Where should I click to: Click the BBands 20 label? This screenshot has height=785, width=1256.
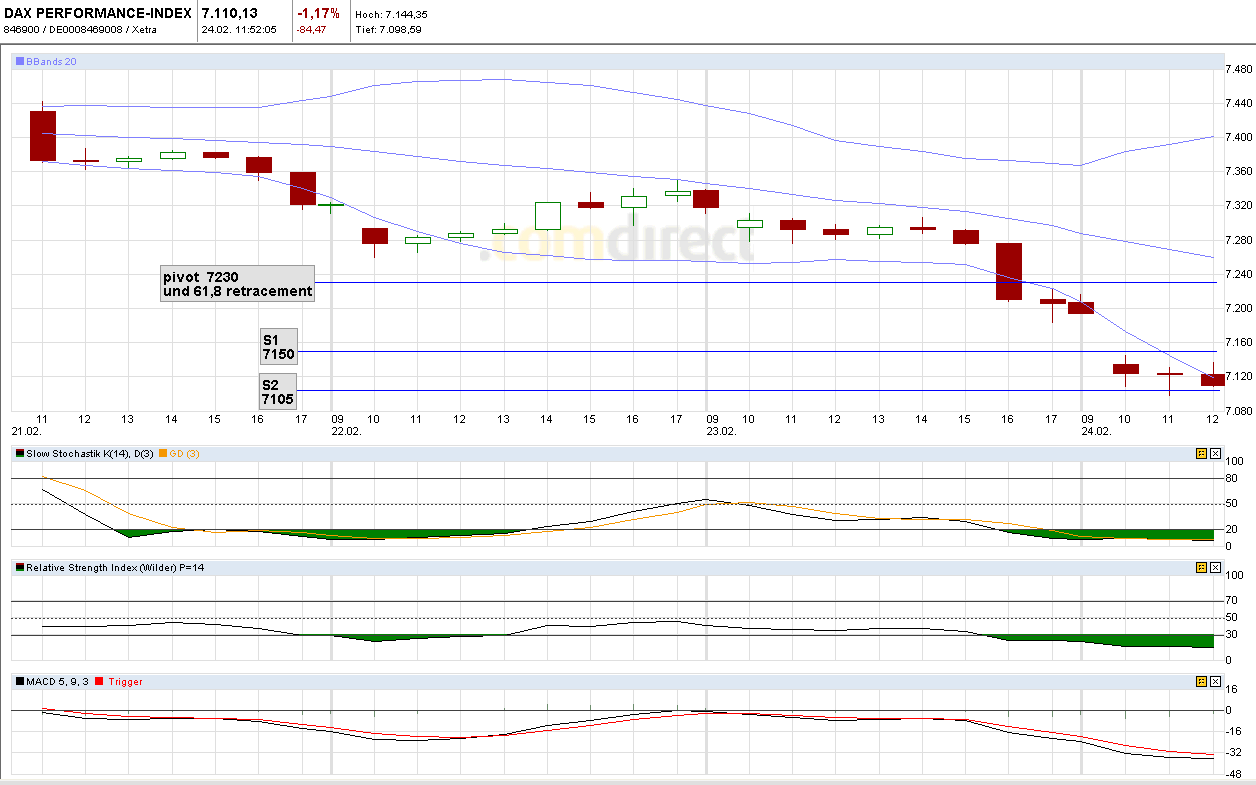[51, 62]
